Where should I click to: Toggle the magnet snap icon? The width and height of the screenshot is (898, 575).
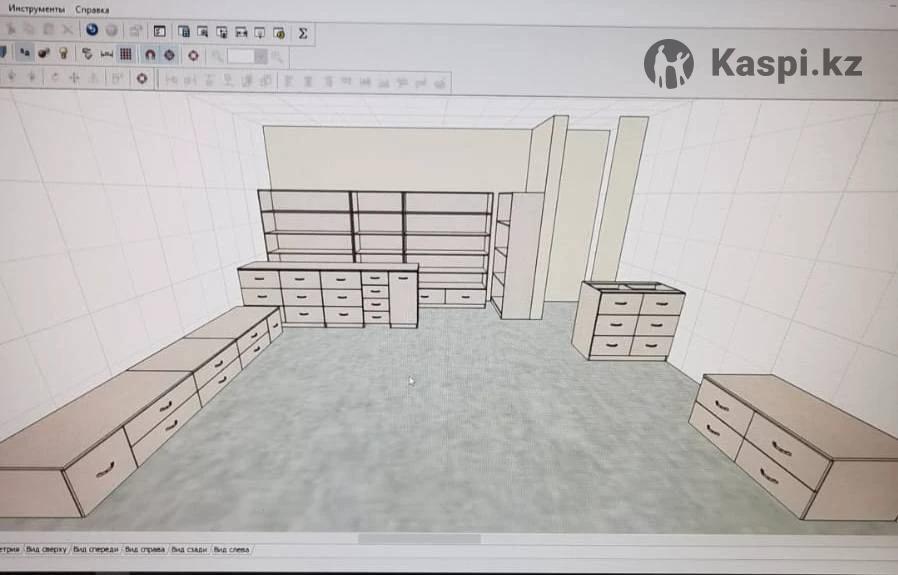150,55
